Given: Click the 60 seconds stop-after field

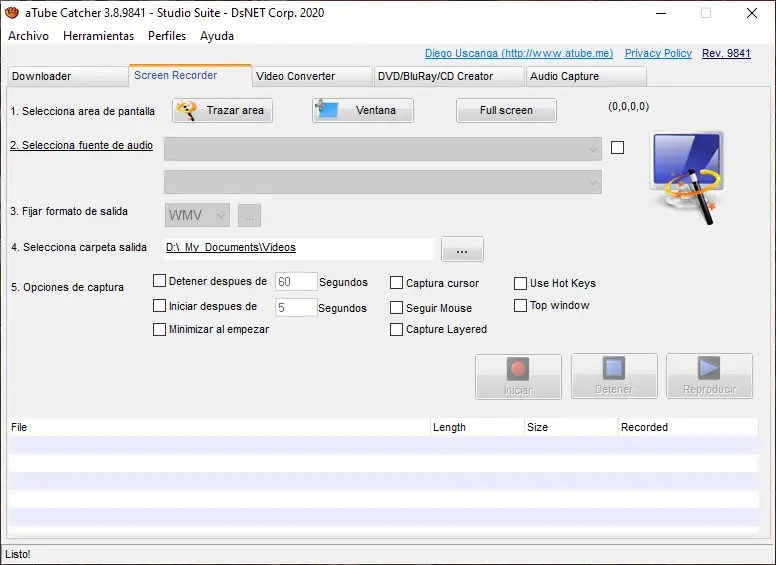Looking at the screenshot, I should pyautogui.click(x=296, y=282).
